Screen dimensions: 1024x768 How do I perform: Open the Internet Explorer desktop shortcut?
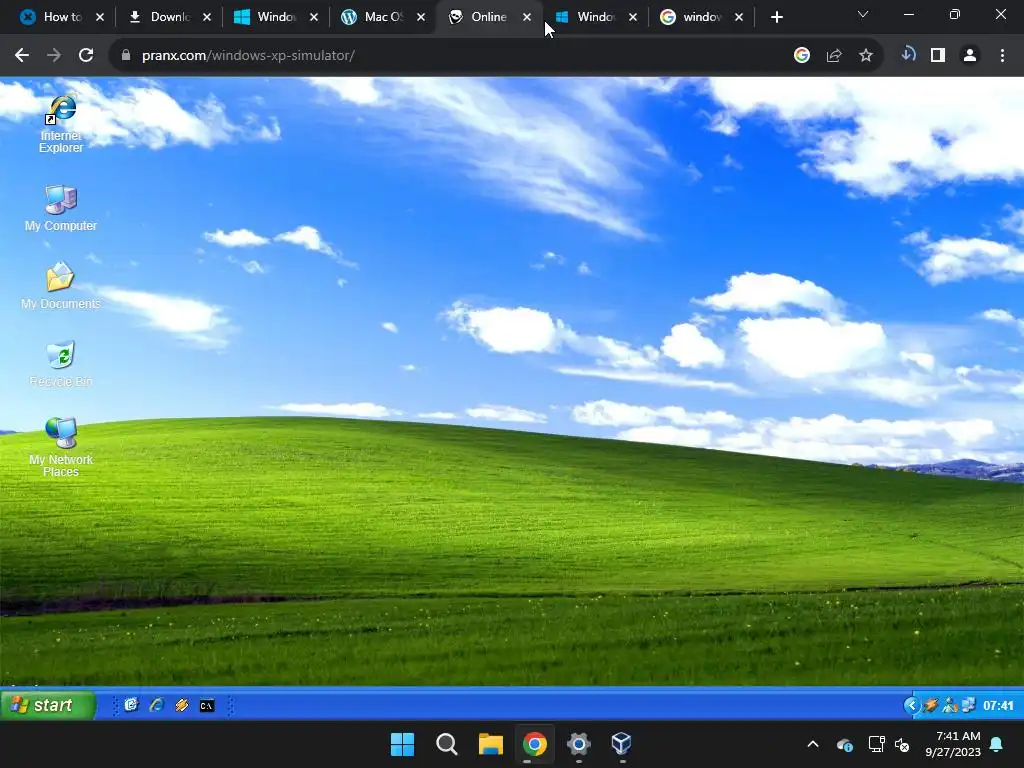pyautogui.click(x=61, y=124)
